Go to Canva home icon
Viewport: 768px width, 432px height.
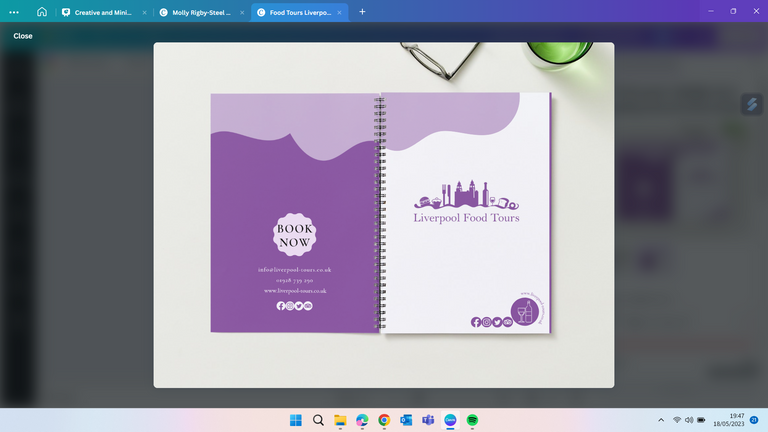click(x=42, y=12)
